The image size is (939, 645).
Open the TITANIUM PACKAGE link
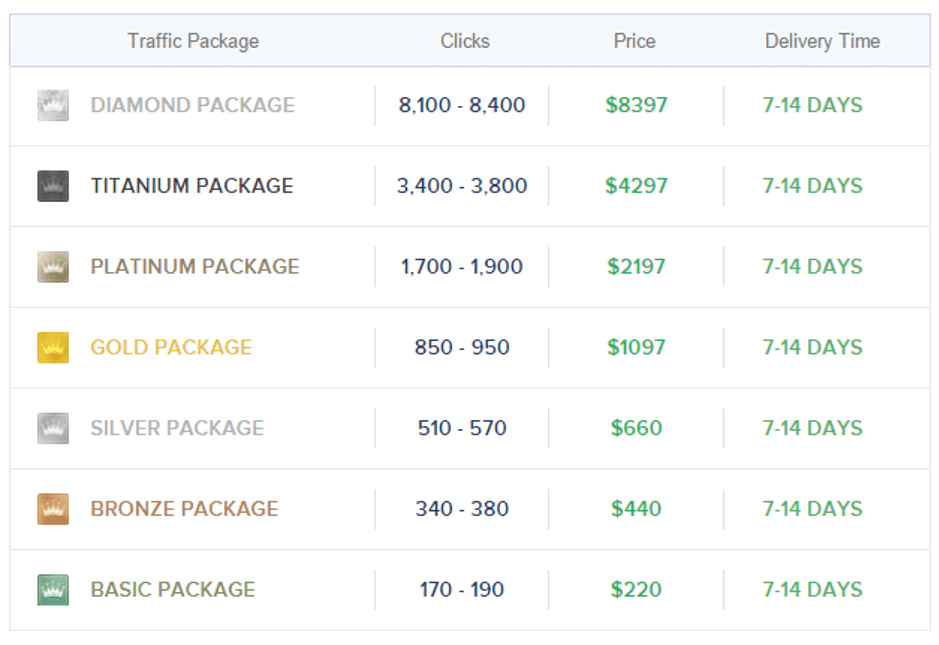click(x=192, y=186)
